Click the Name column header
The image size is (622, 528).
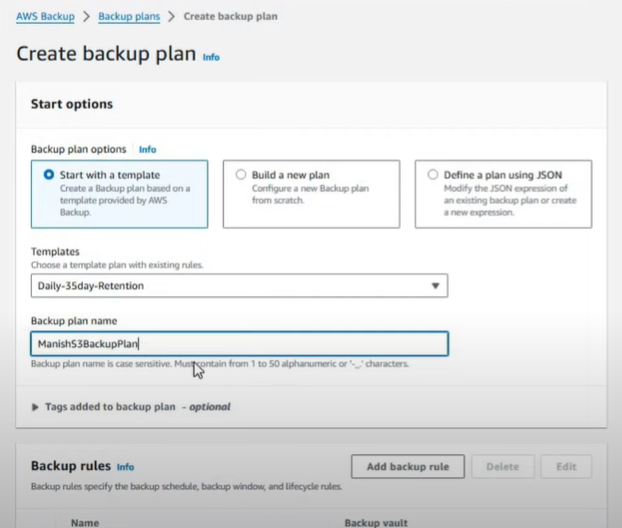[85, 523]
